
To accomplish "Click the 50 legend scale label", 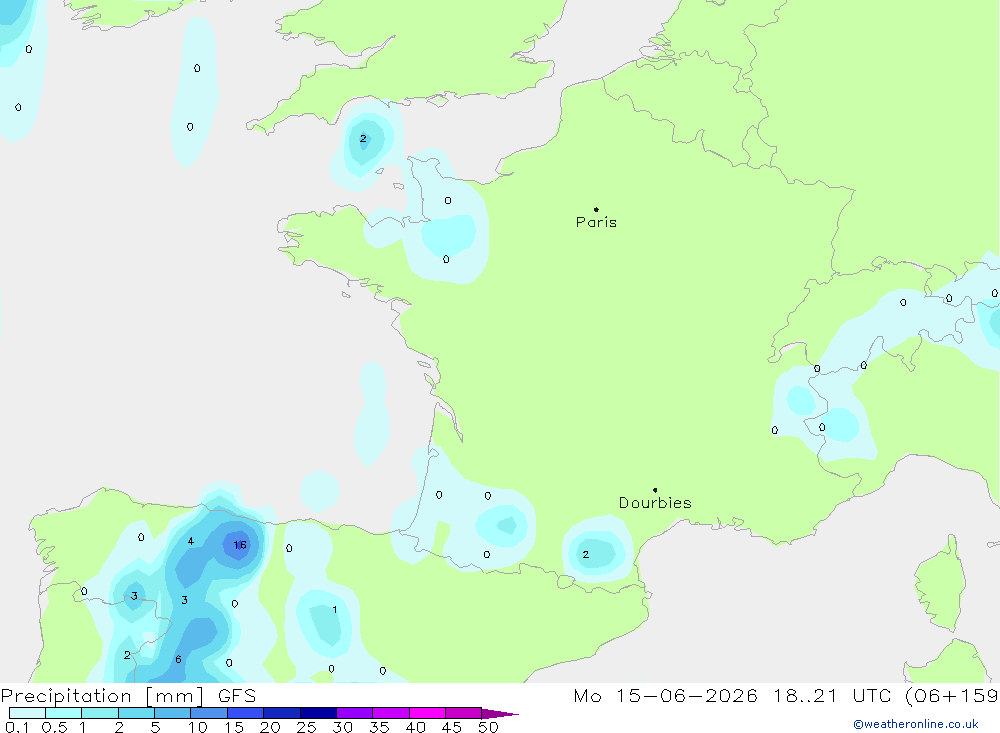I will pyautogui.click(x=488, y=727).
